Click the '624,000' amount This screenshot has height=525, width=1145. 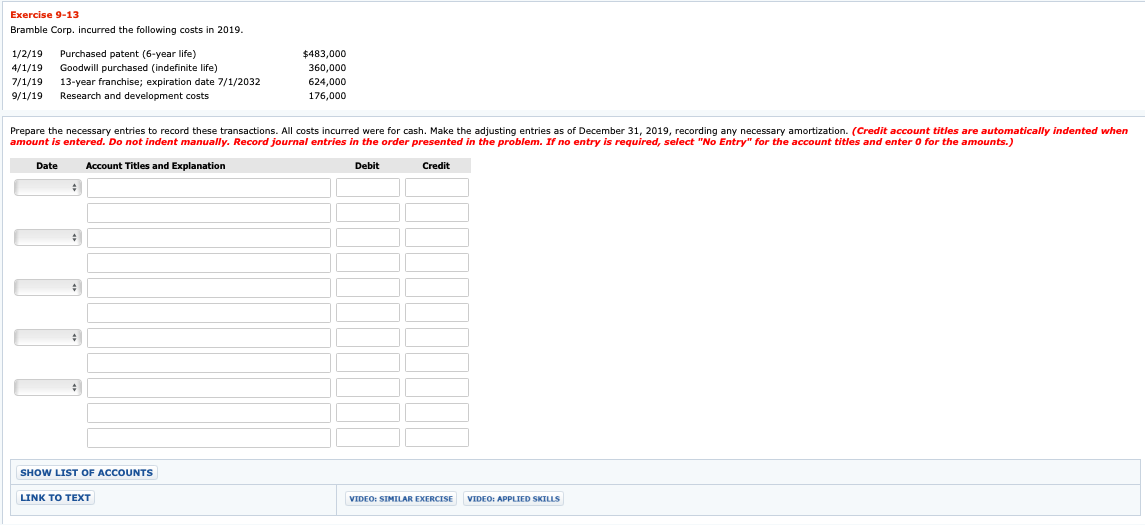coord(327,82)
